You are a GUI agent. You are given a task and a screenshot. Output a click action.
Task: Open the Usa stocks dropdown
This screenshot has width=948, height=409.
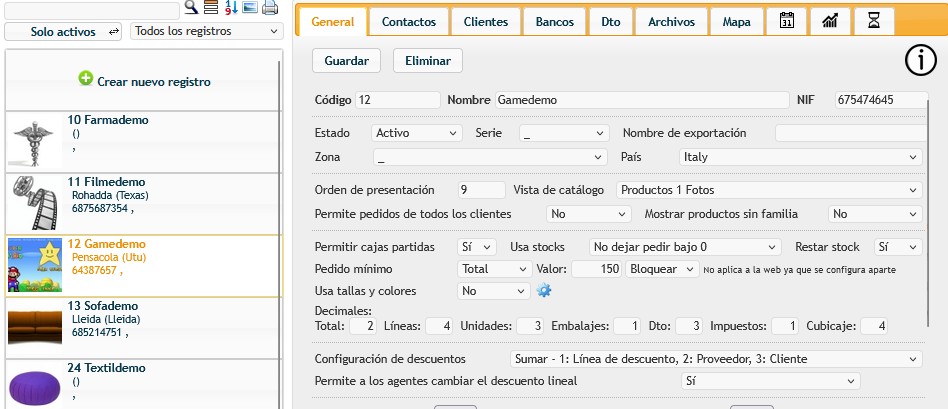[x=685, y=247]
